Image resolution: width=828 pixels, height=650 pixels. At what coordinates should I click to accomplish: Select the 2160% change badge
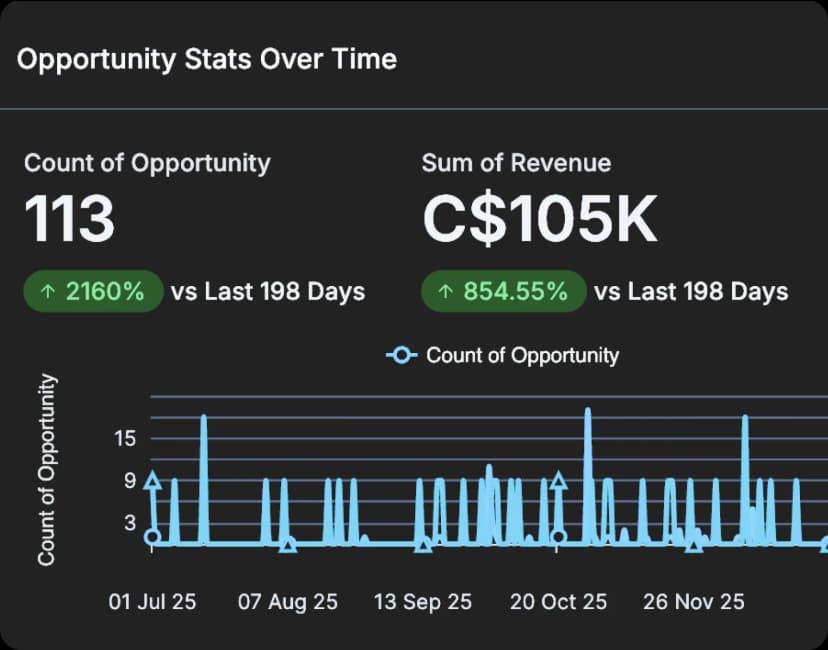tap(92, 292)
